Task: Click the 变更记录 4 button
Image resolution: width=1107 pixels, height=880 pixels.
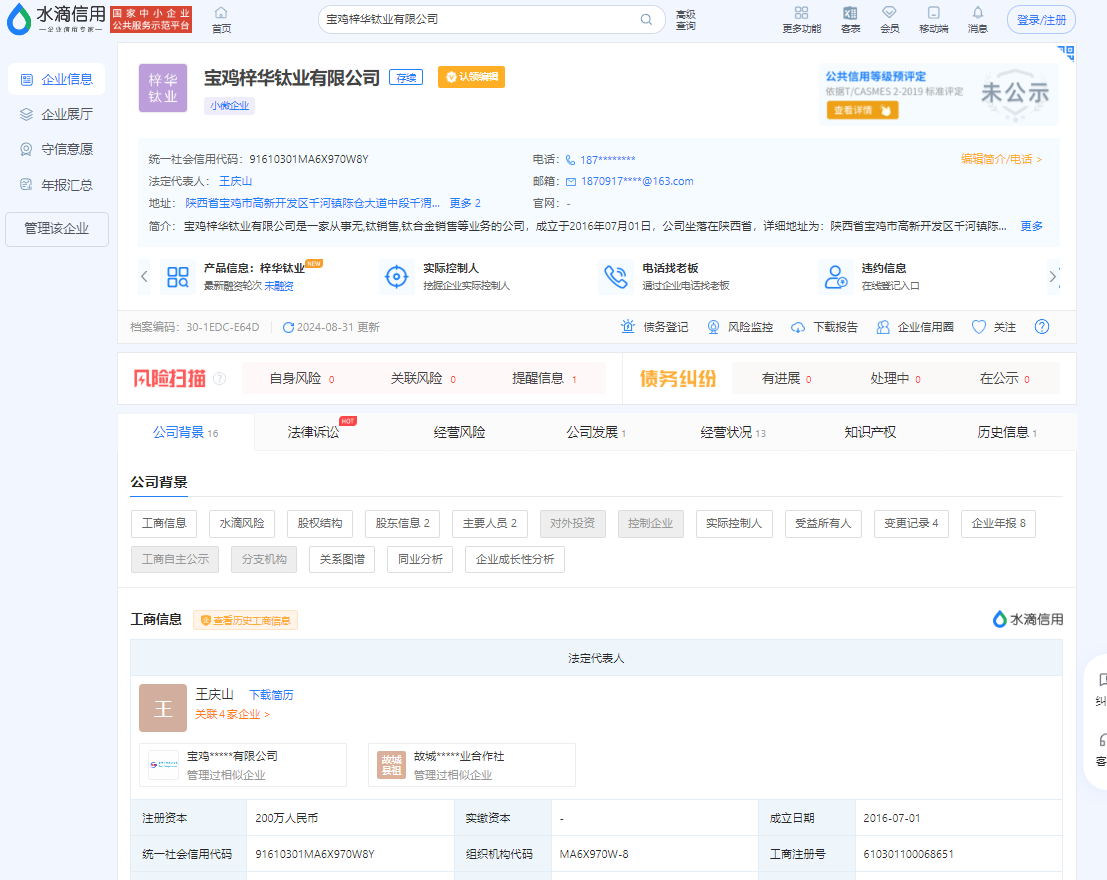Action: 911,523
